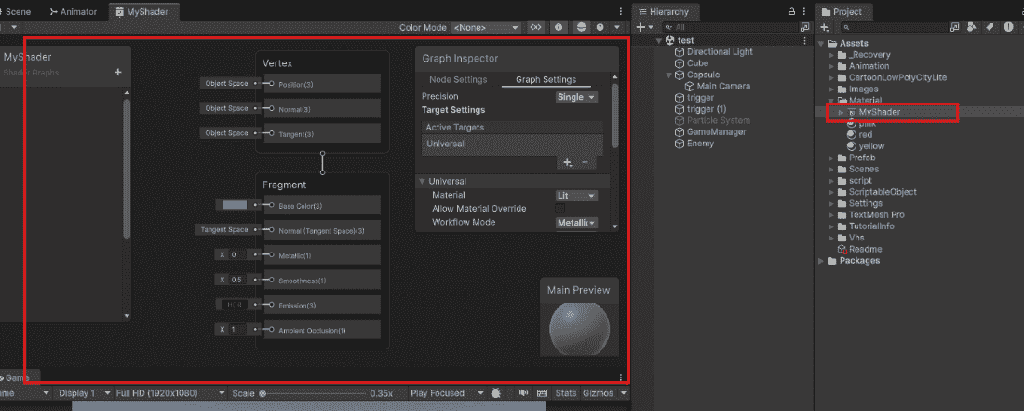Select Directional Light in Hierarchy
The image size is (1024, 411).
[x=719, y=52]
